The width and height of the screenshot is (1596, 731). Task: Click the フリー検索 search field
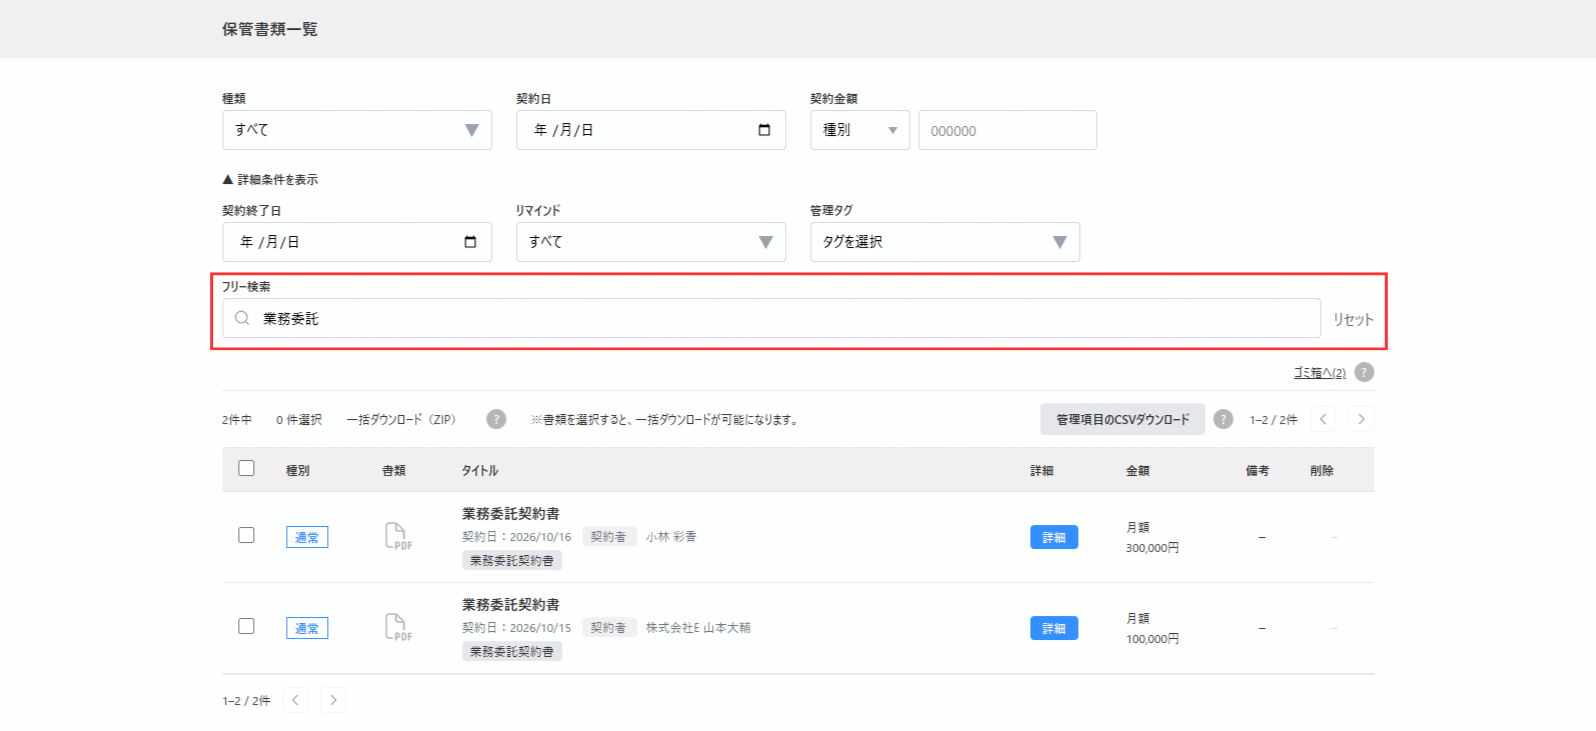click(771, 318)
